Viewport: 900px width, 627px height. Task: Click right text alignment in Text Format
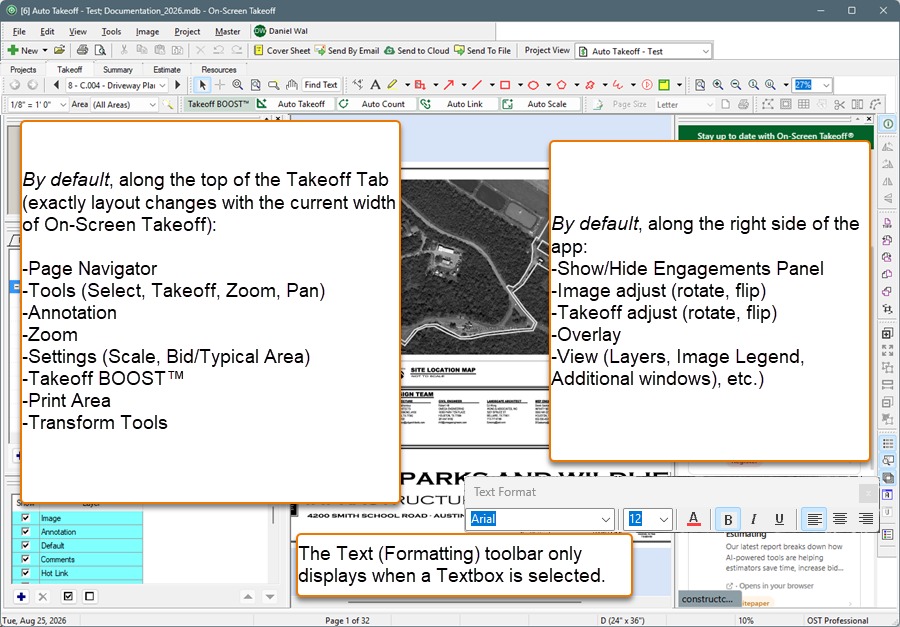tap(865, 520)
